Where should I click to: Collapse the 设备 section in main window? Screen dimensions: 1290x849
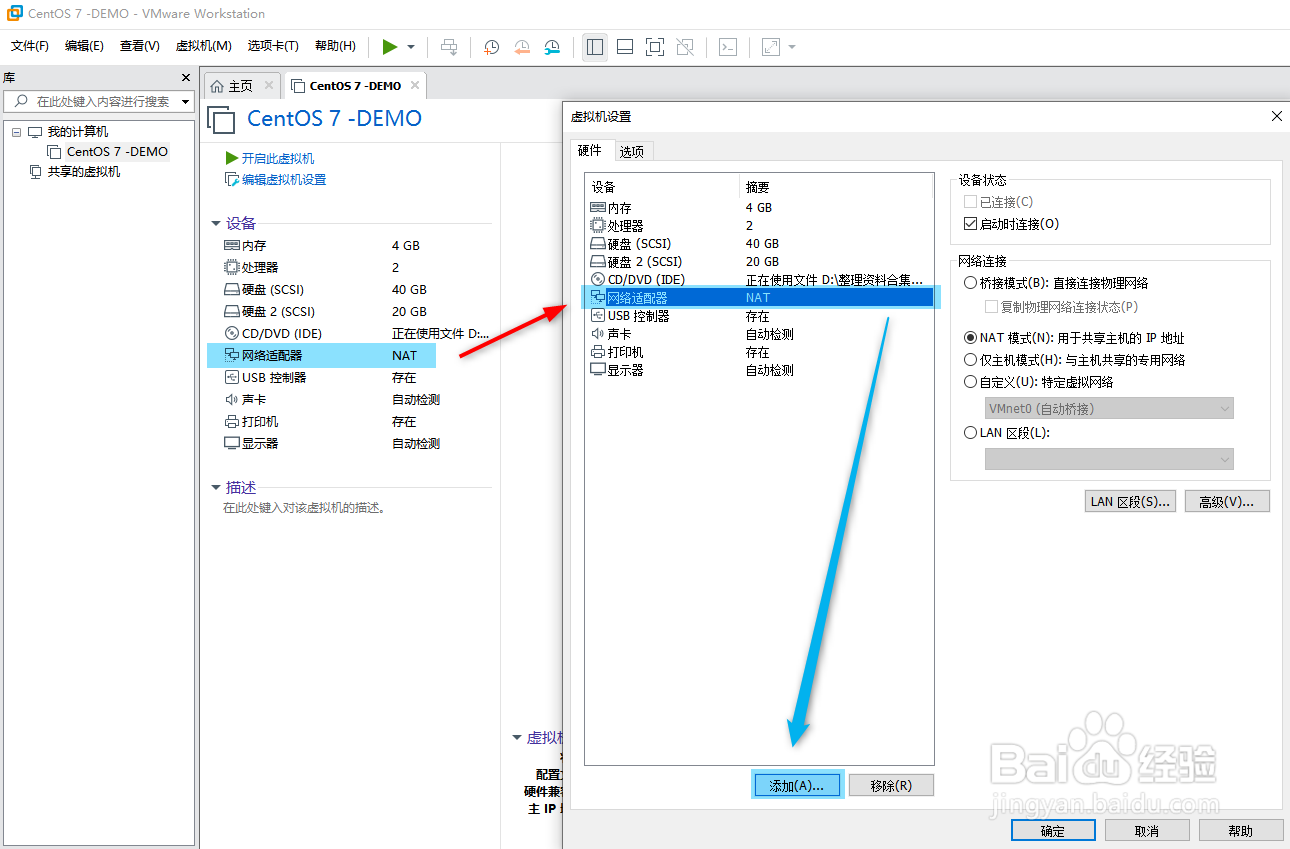pos(216,224)
